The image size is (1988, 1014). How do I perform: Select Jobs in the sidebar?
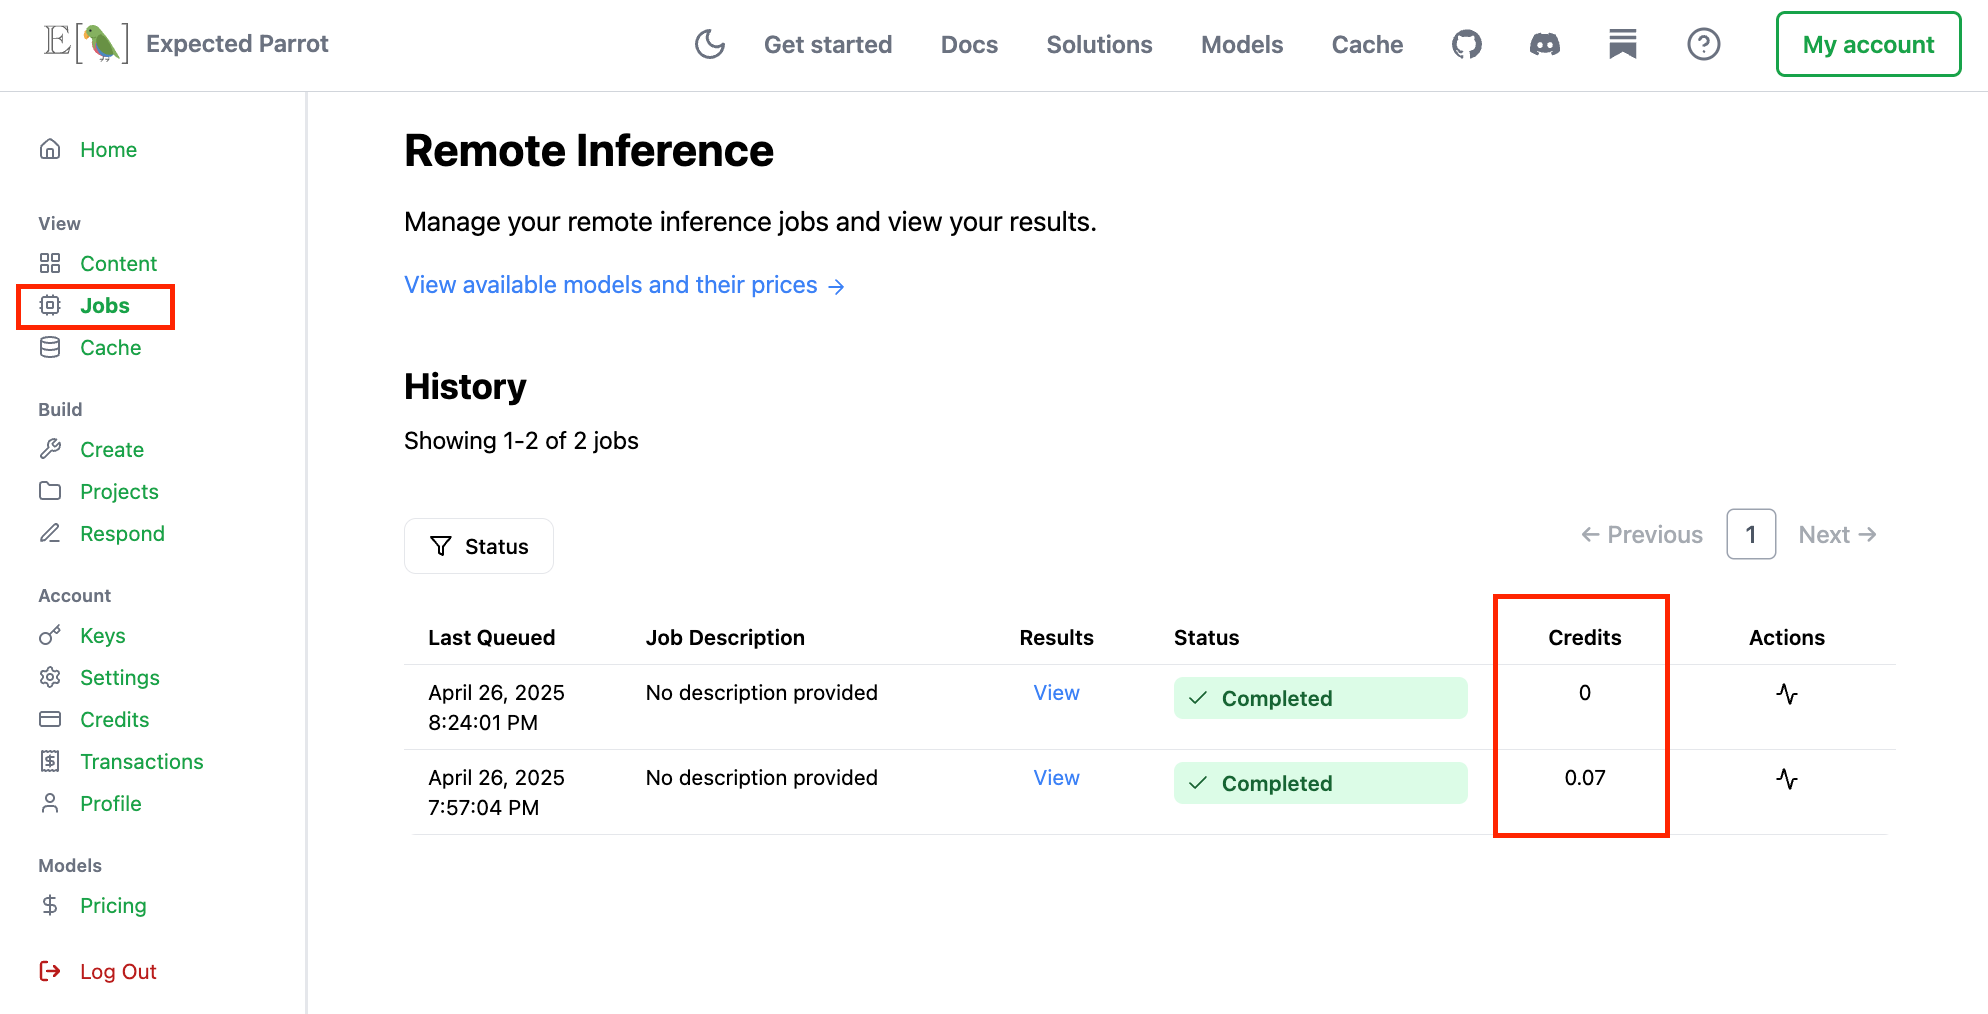point(104,306)
